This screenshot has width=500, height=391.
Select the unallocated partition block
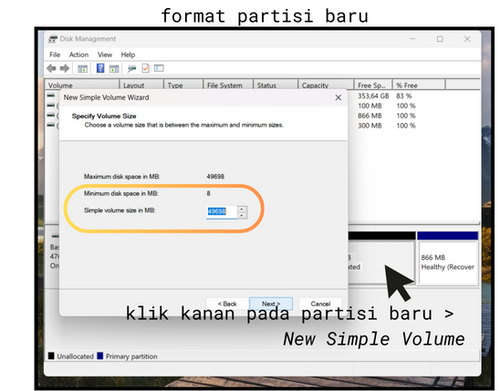tap(382, 259)
